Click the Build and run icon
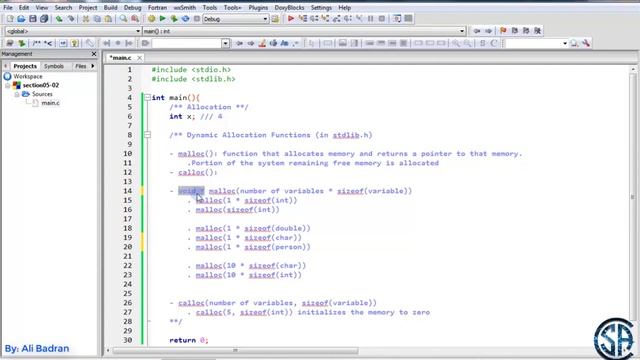The image size is (640, 360). click(x=174, y=19)
